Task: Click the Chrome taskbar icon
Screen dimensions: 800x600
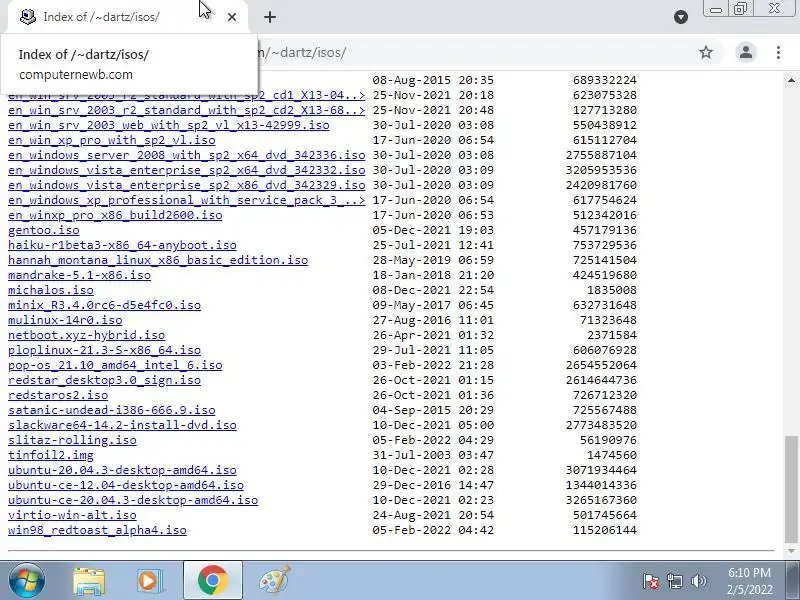Action: pyautogui.click(x=213, y=580)
